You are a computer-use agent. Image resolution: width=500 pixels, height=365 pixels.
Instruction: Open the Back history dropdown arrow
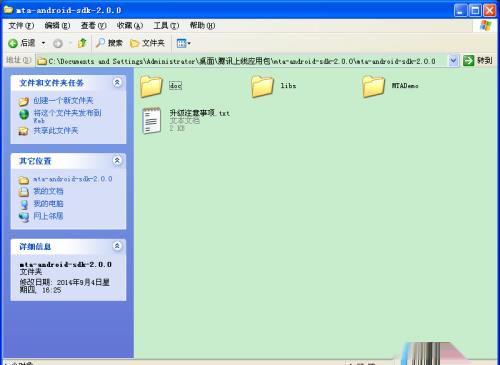pyautogui.click(x=43, y=43)
